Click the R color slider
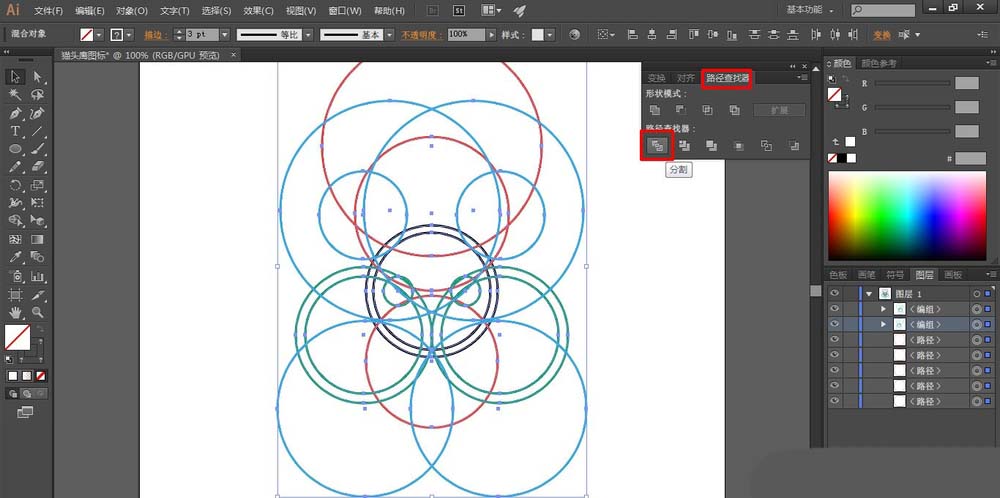 tap(913, 83)
